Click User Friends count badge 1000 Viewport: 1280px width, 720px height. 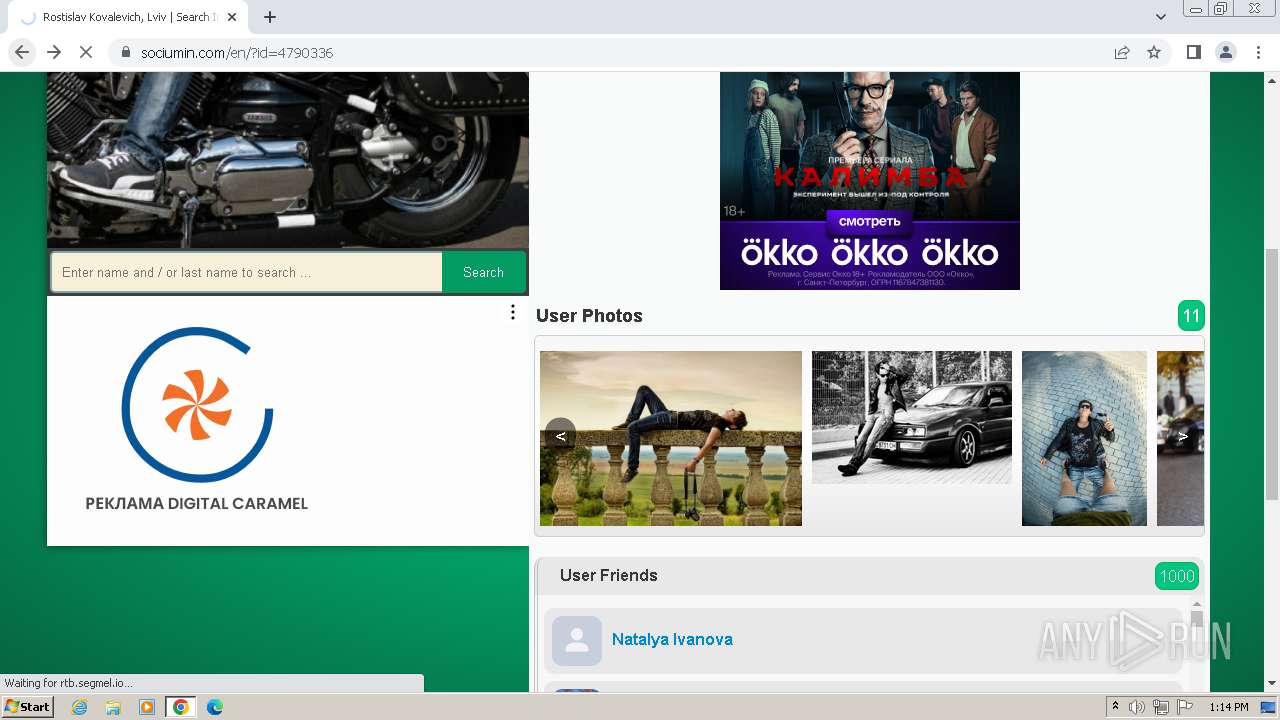click(1177, 576)
